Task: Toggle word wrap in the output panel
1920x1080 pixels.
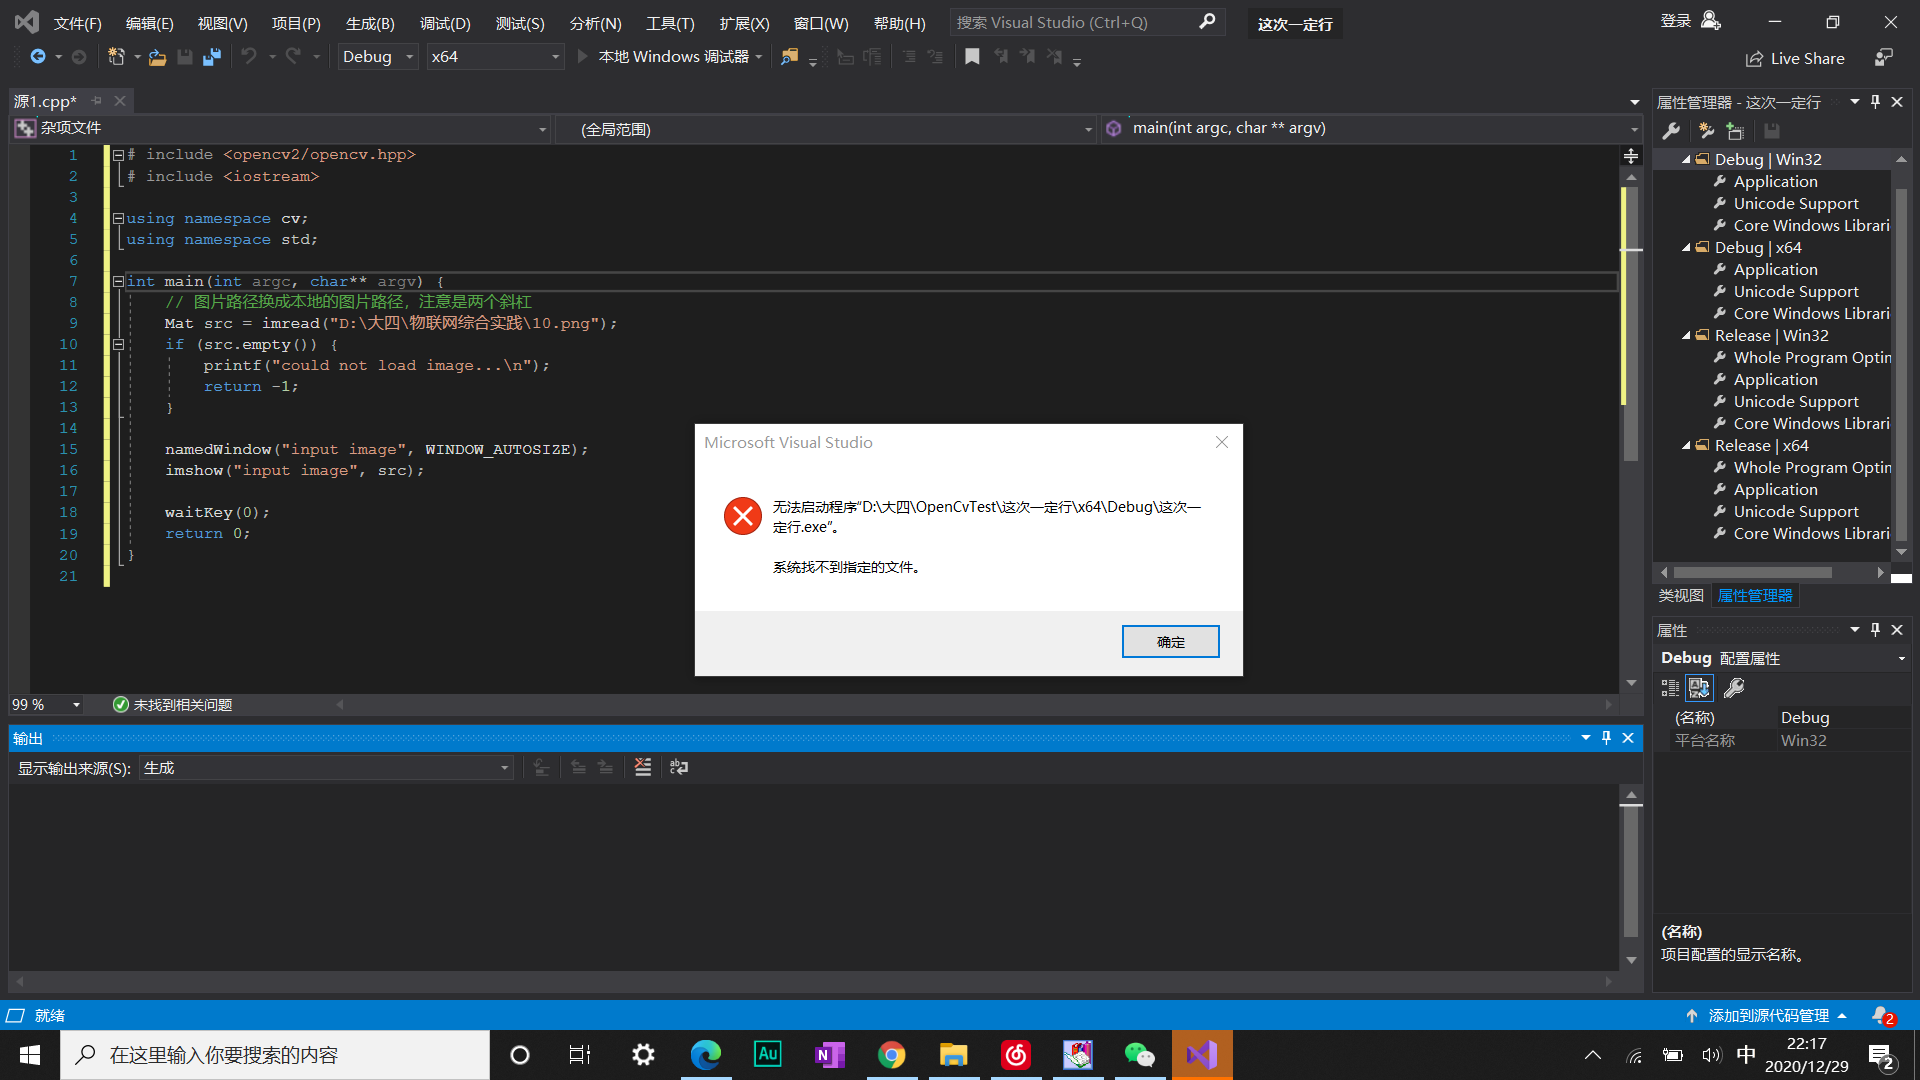Action: 679,767
